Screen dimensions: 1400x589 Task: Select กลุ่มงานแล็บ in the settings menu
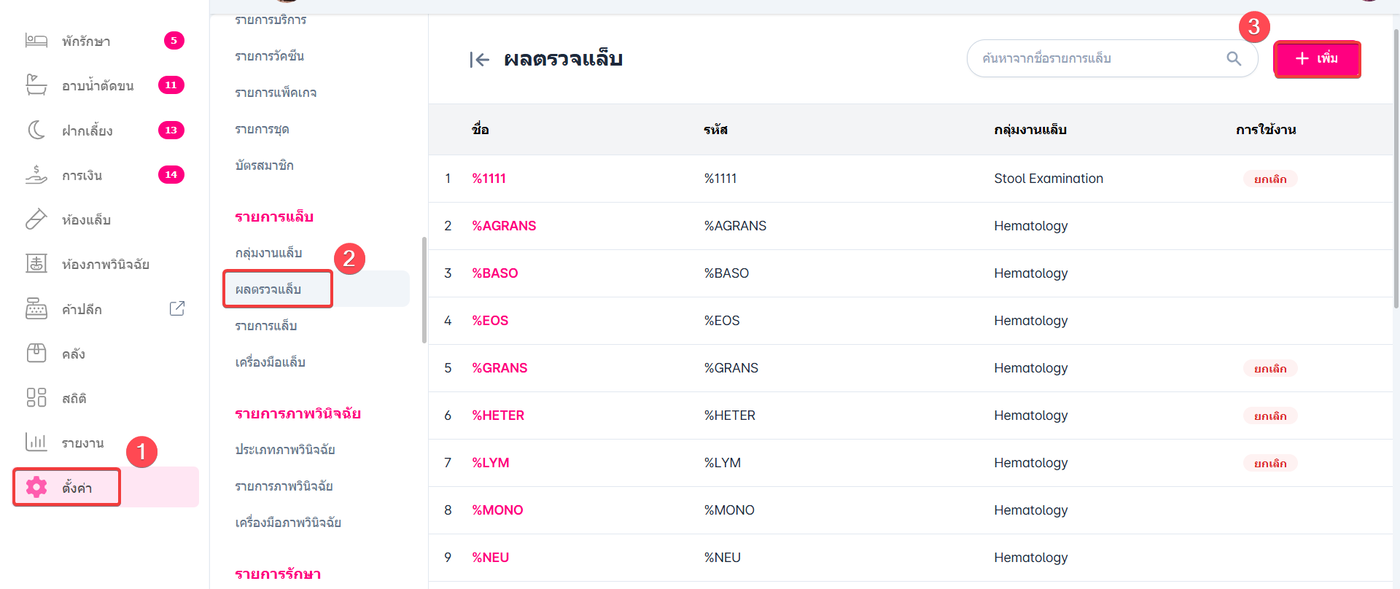268,253
